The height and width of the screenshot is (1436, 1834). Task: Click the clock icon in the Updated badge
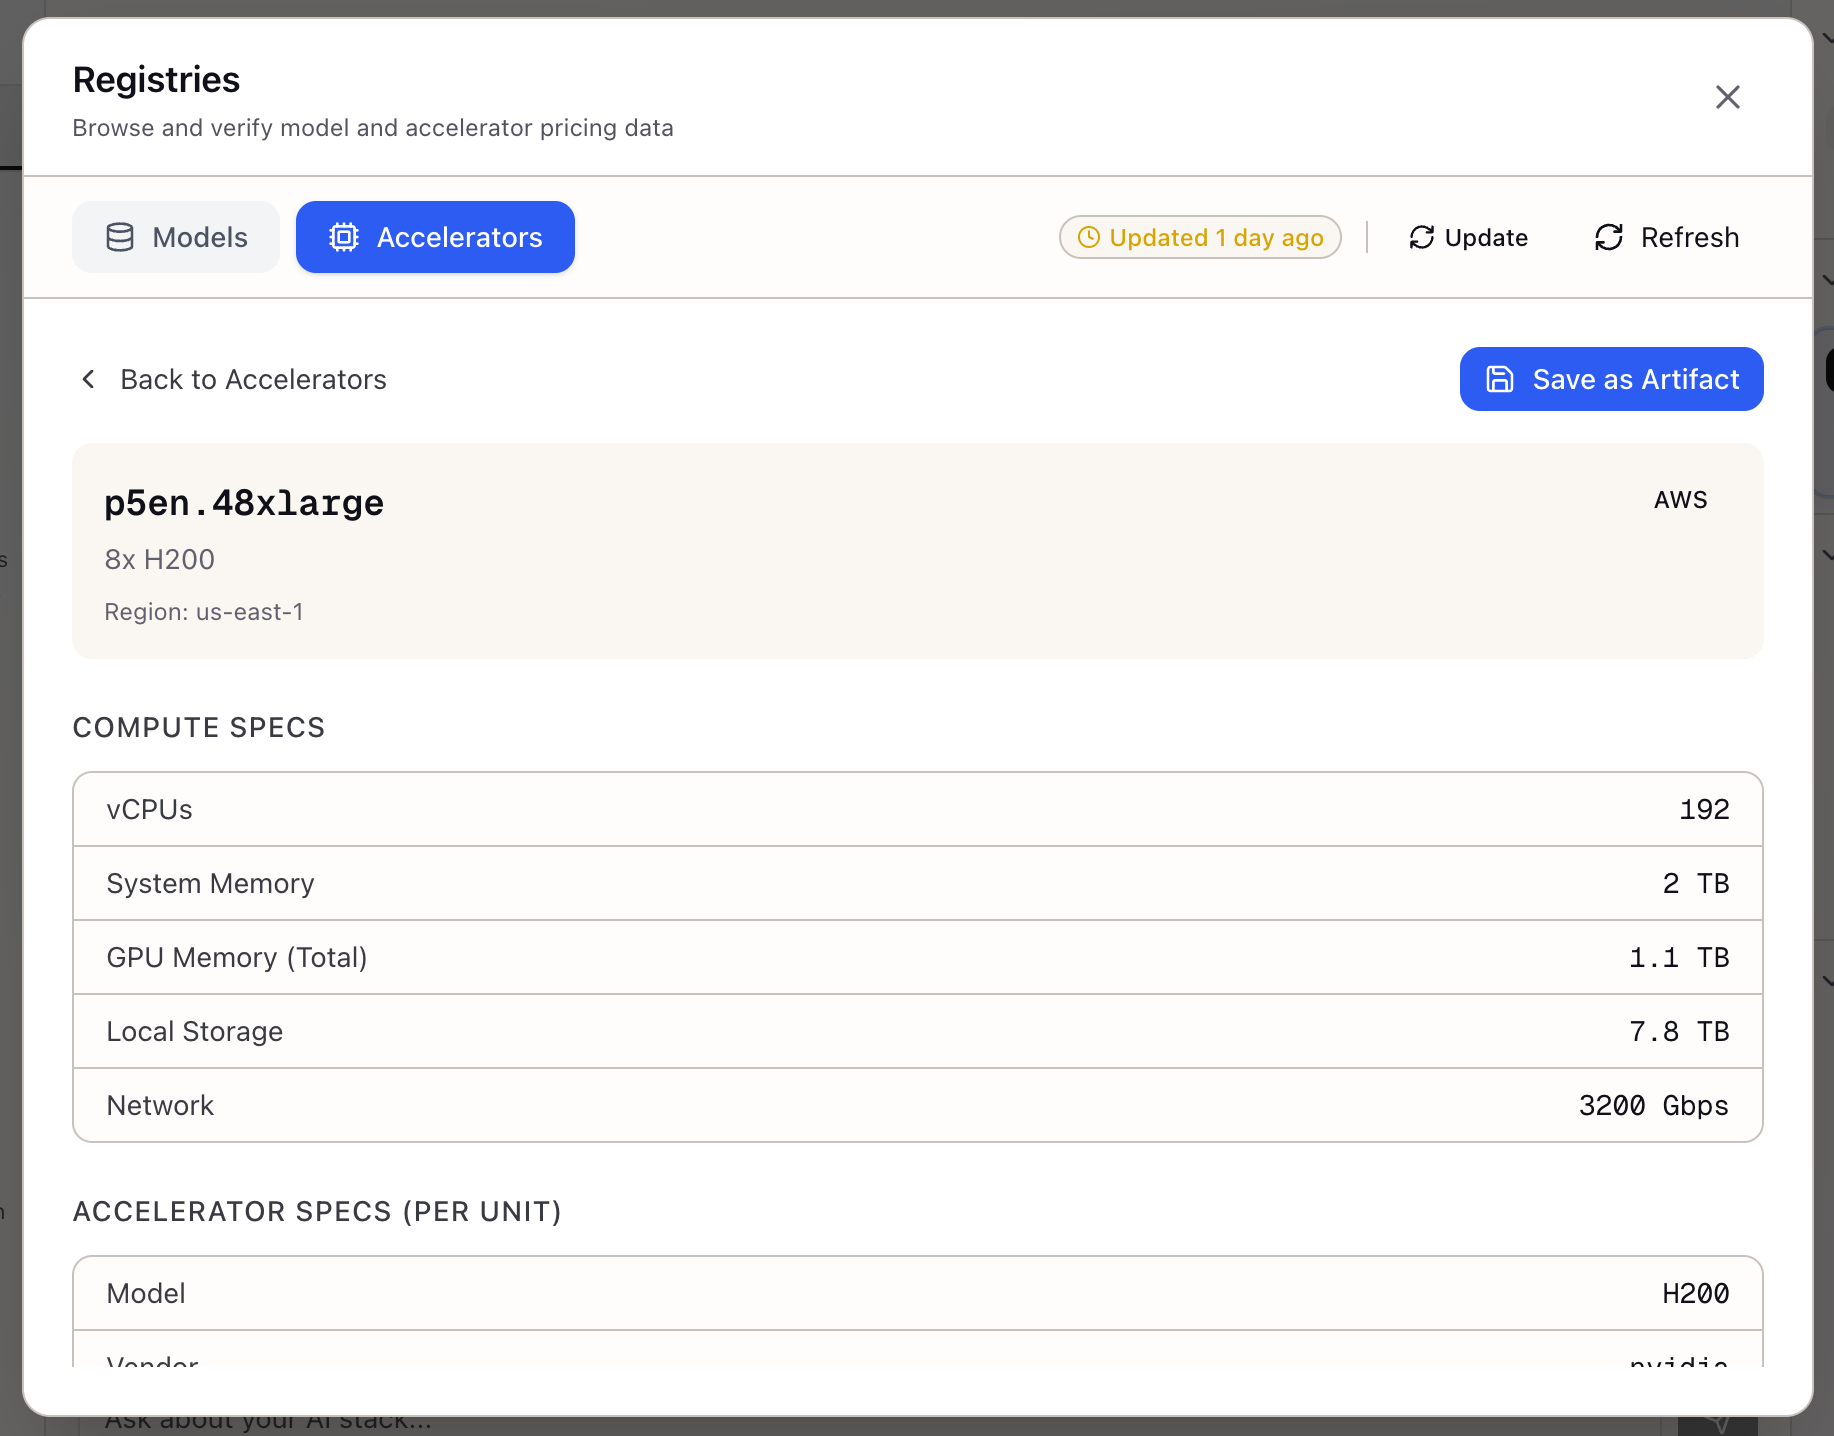tap(1089, 237)
